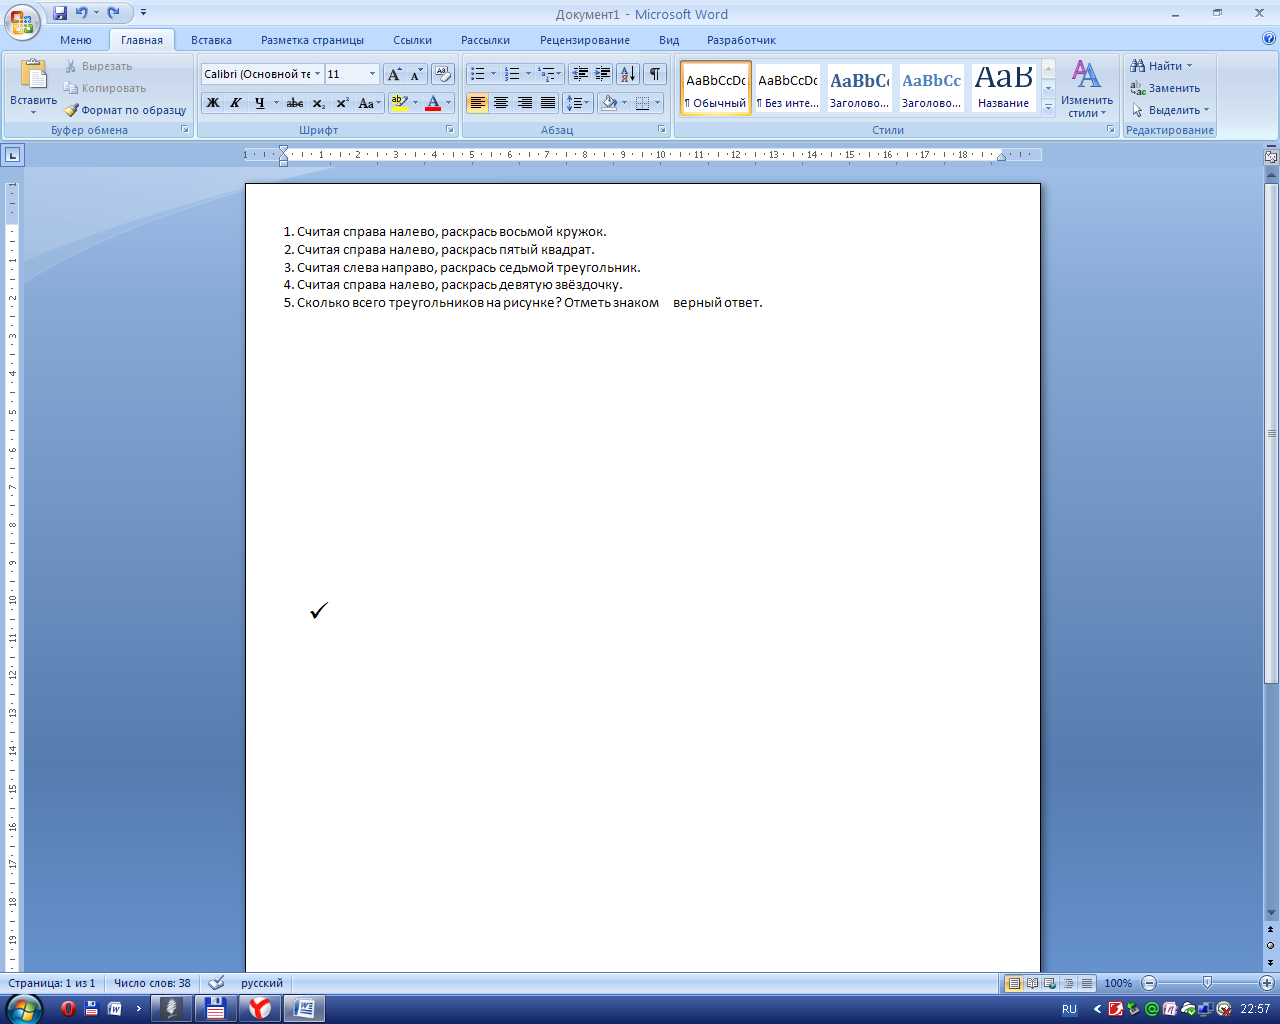Click the word count Число слов: 38
Image resolution: width=1280 pixels, height=1024 pixels.
152,983
